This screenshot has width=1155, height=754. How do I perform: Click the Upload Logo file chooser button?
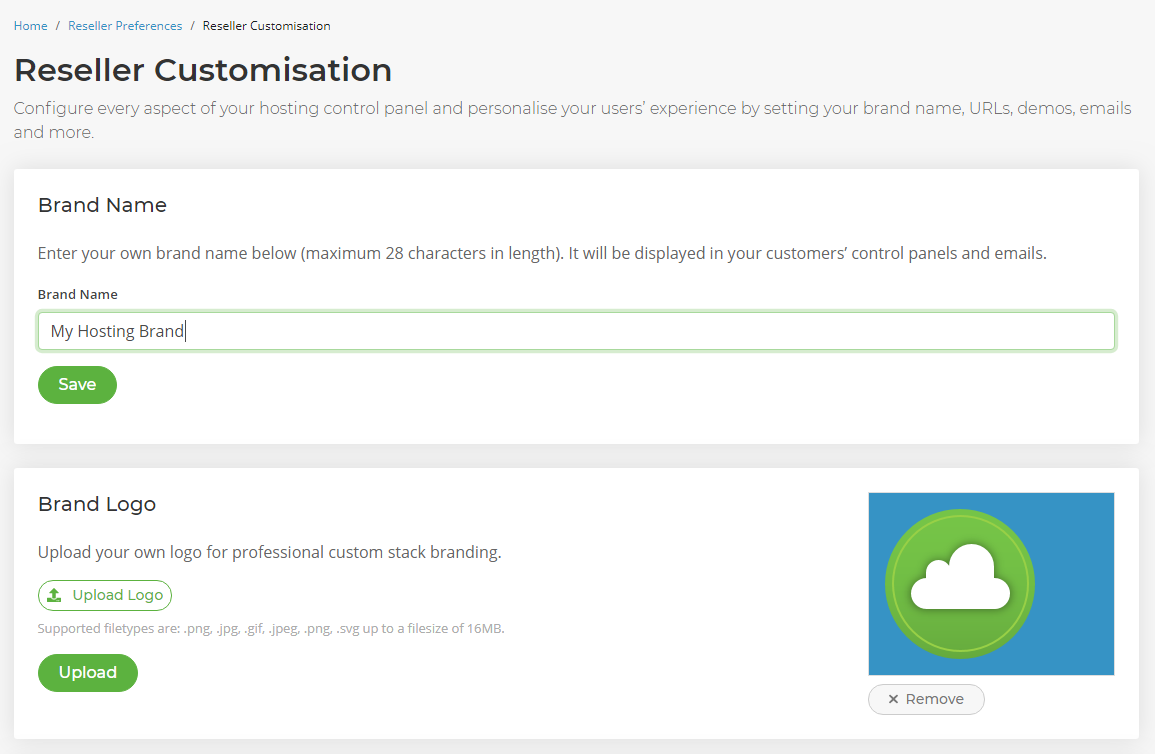pos(105,595)
